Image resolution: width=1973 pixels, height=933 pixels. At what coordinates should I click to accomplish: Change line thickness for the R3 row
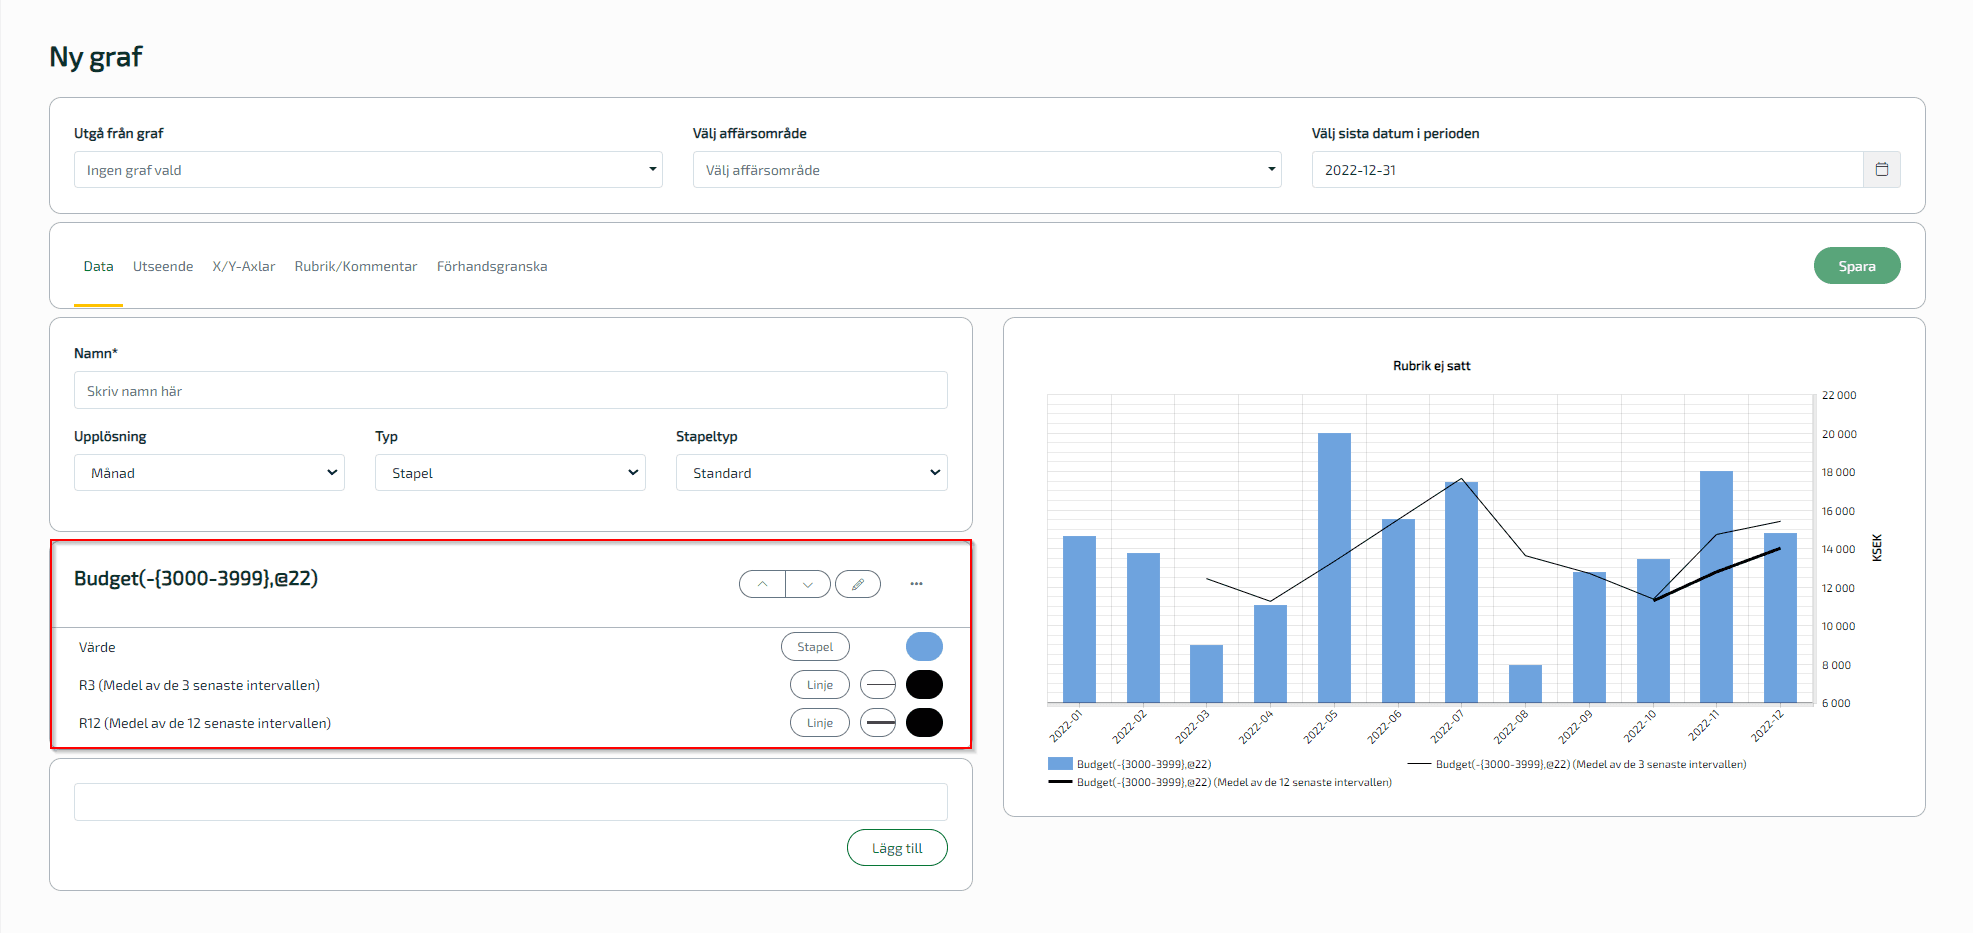tap(878, 685)
